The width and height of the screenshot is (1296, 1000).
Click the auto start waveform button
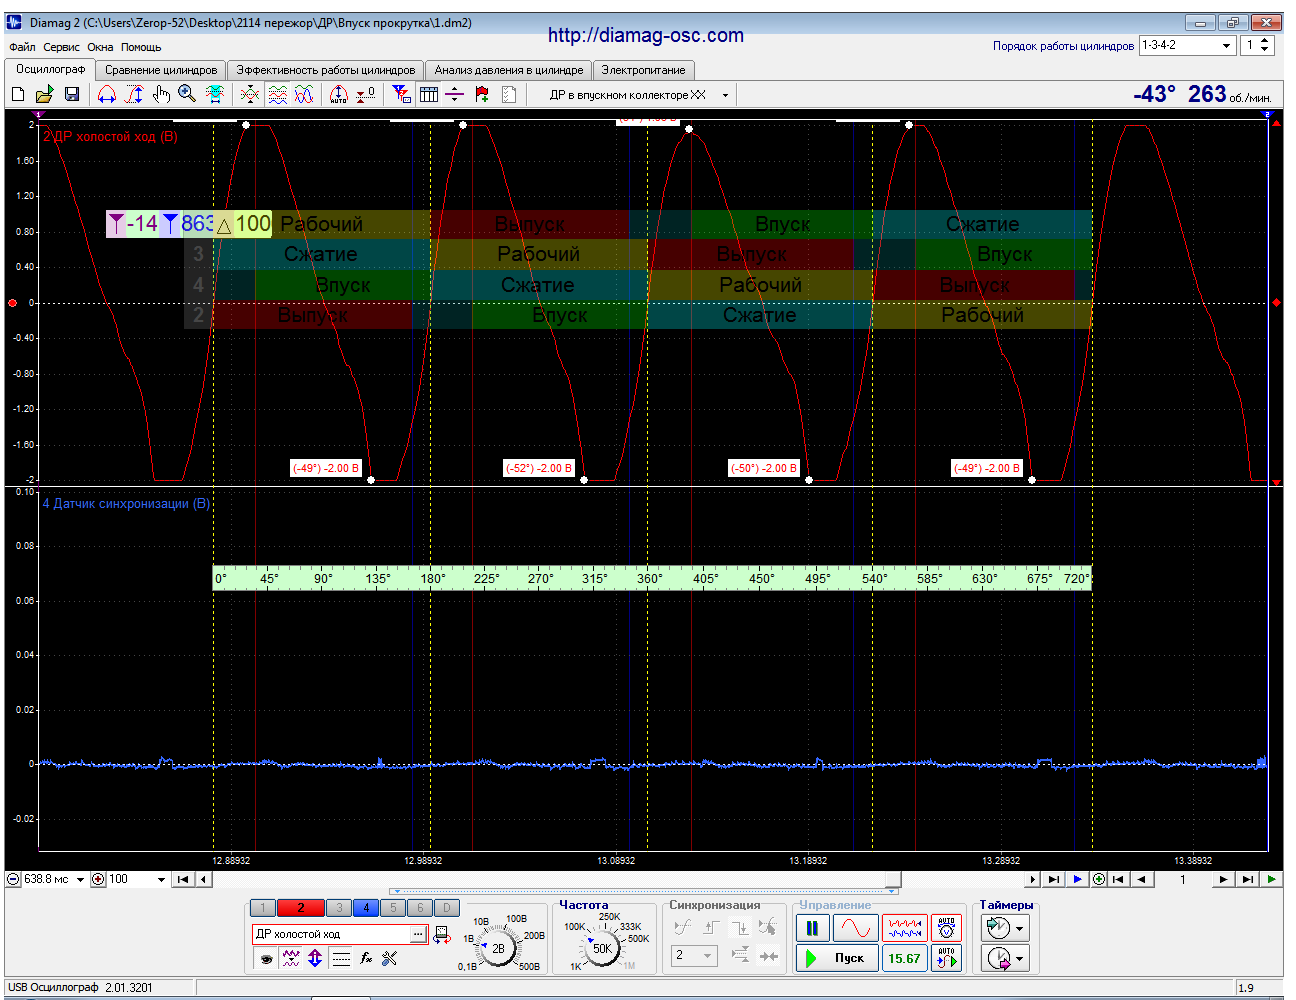pyautogui.click(x=946, y=958)
